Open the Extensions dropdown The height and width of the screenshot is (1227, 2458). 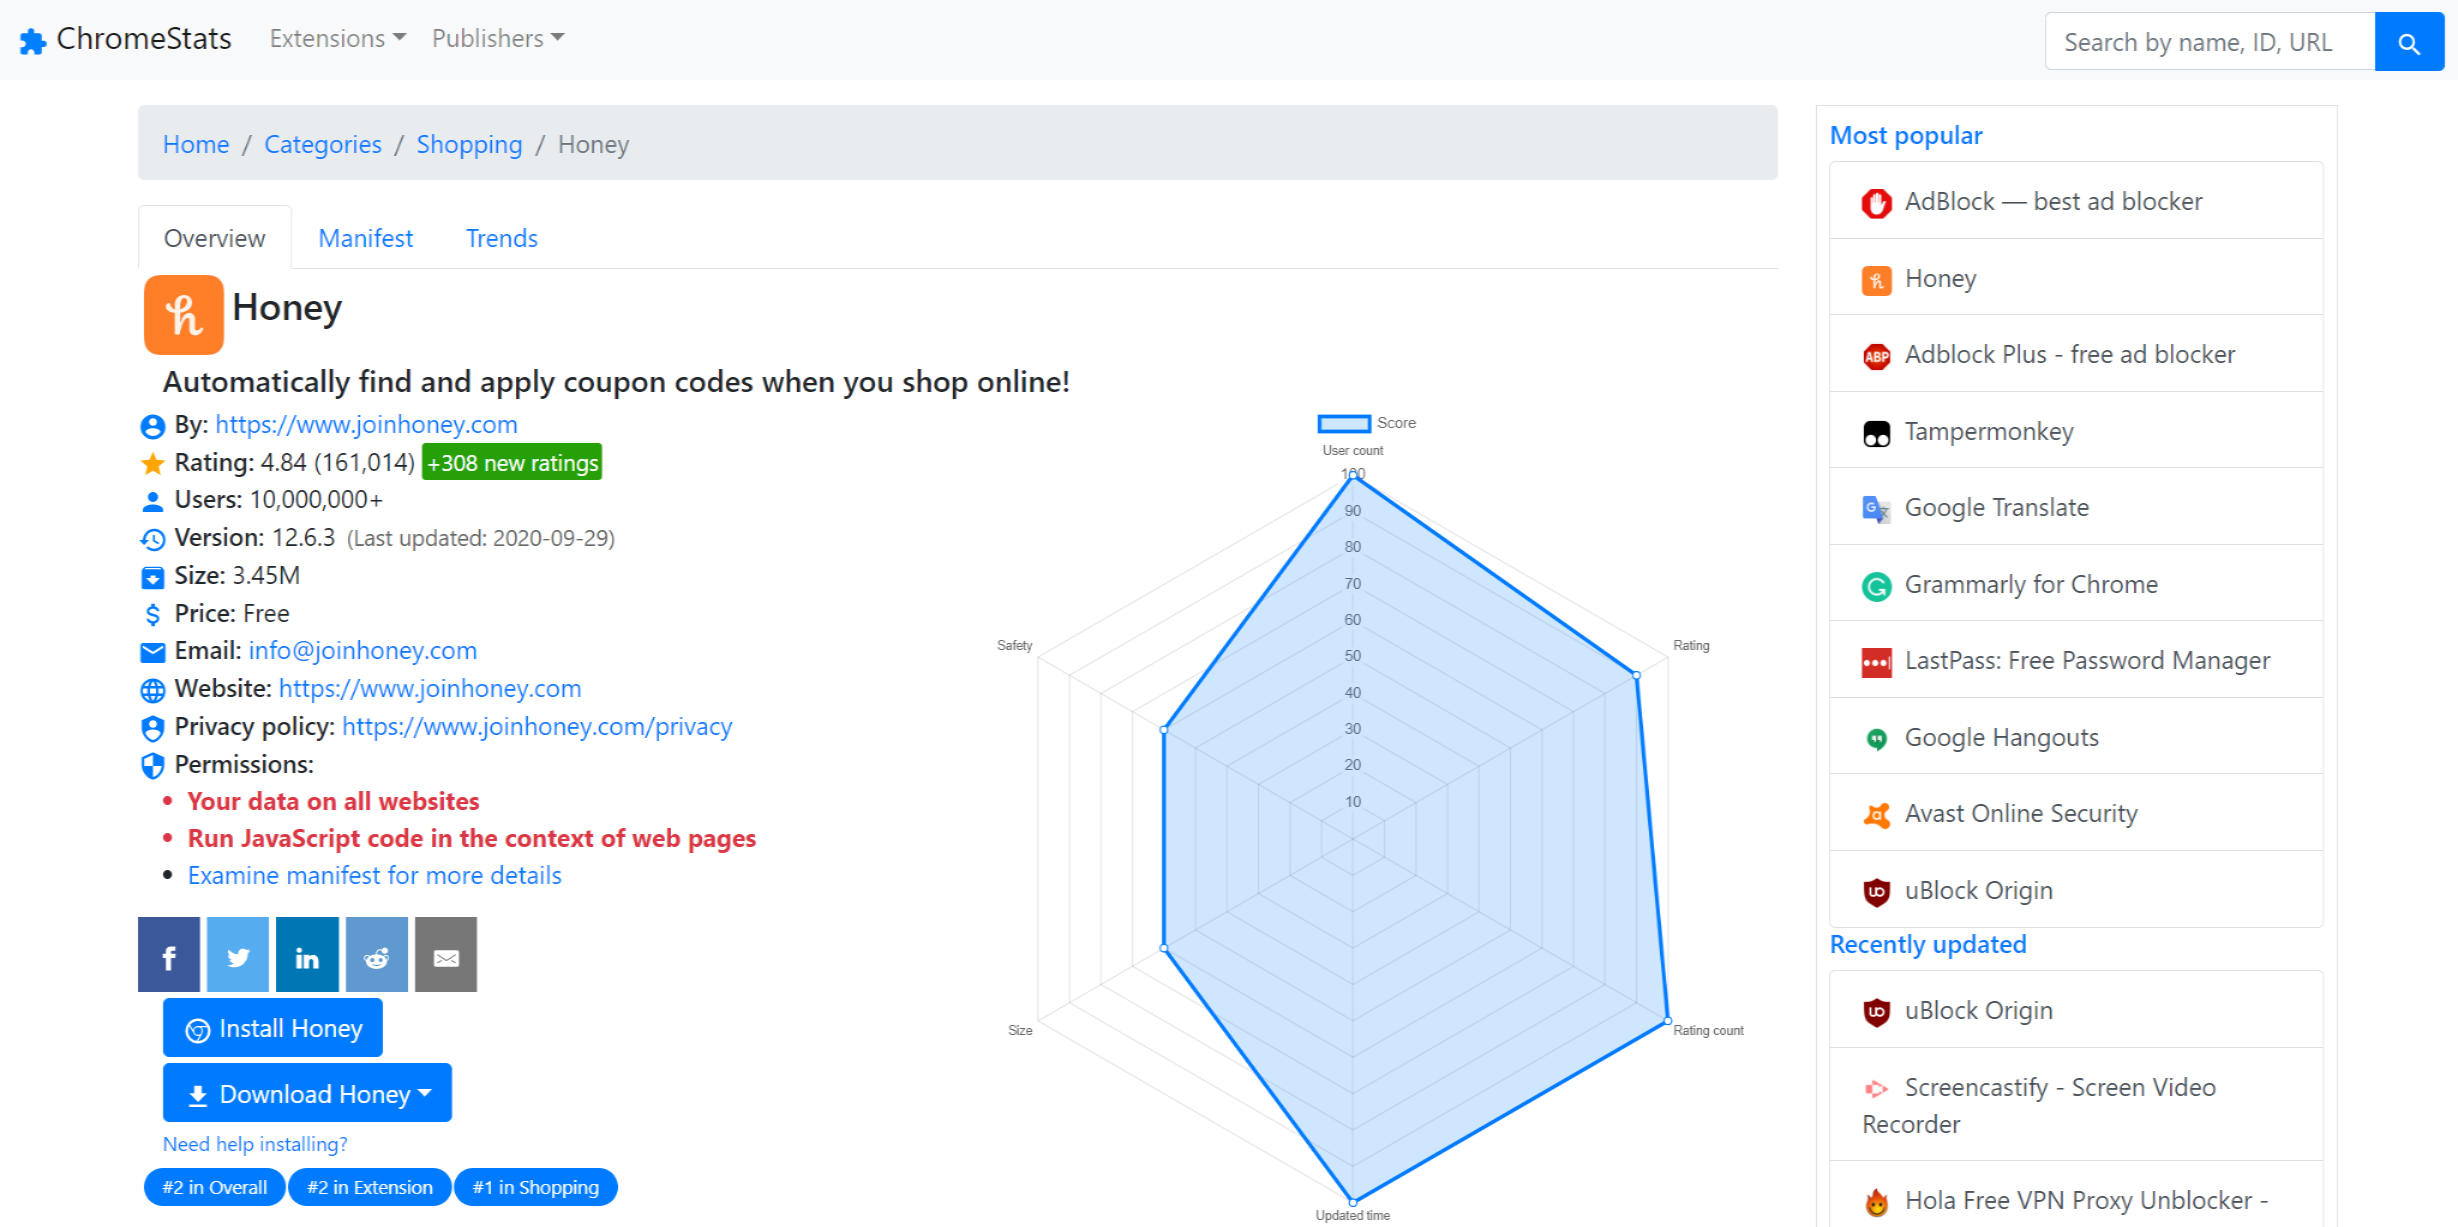pos(336,38)
